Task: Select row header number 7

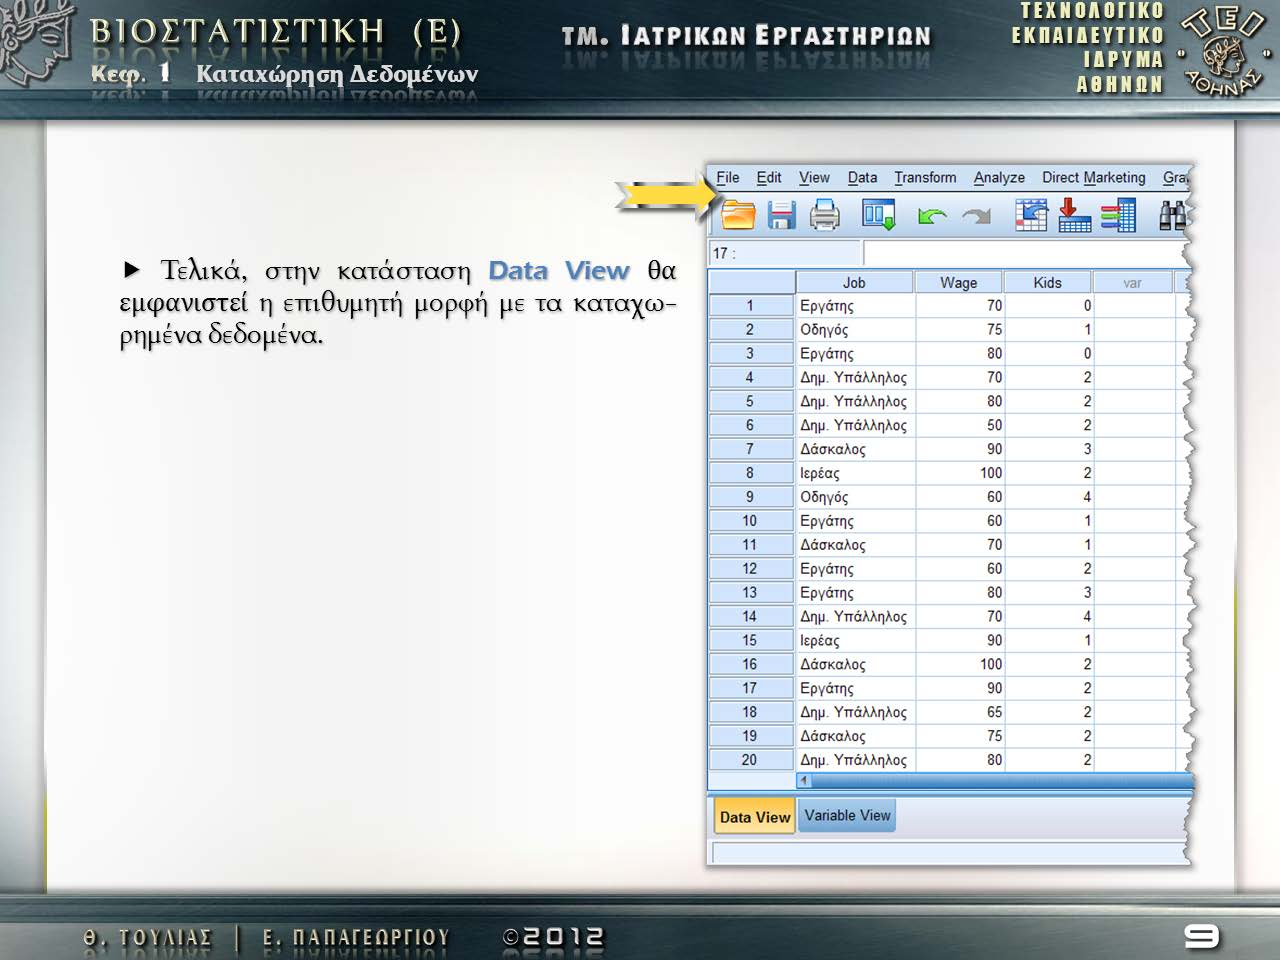Action: pos(750,449)
